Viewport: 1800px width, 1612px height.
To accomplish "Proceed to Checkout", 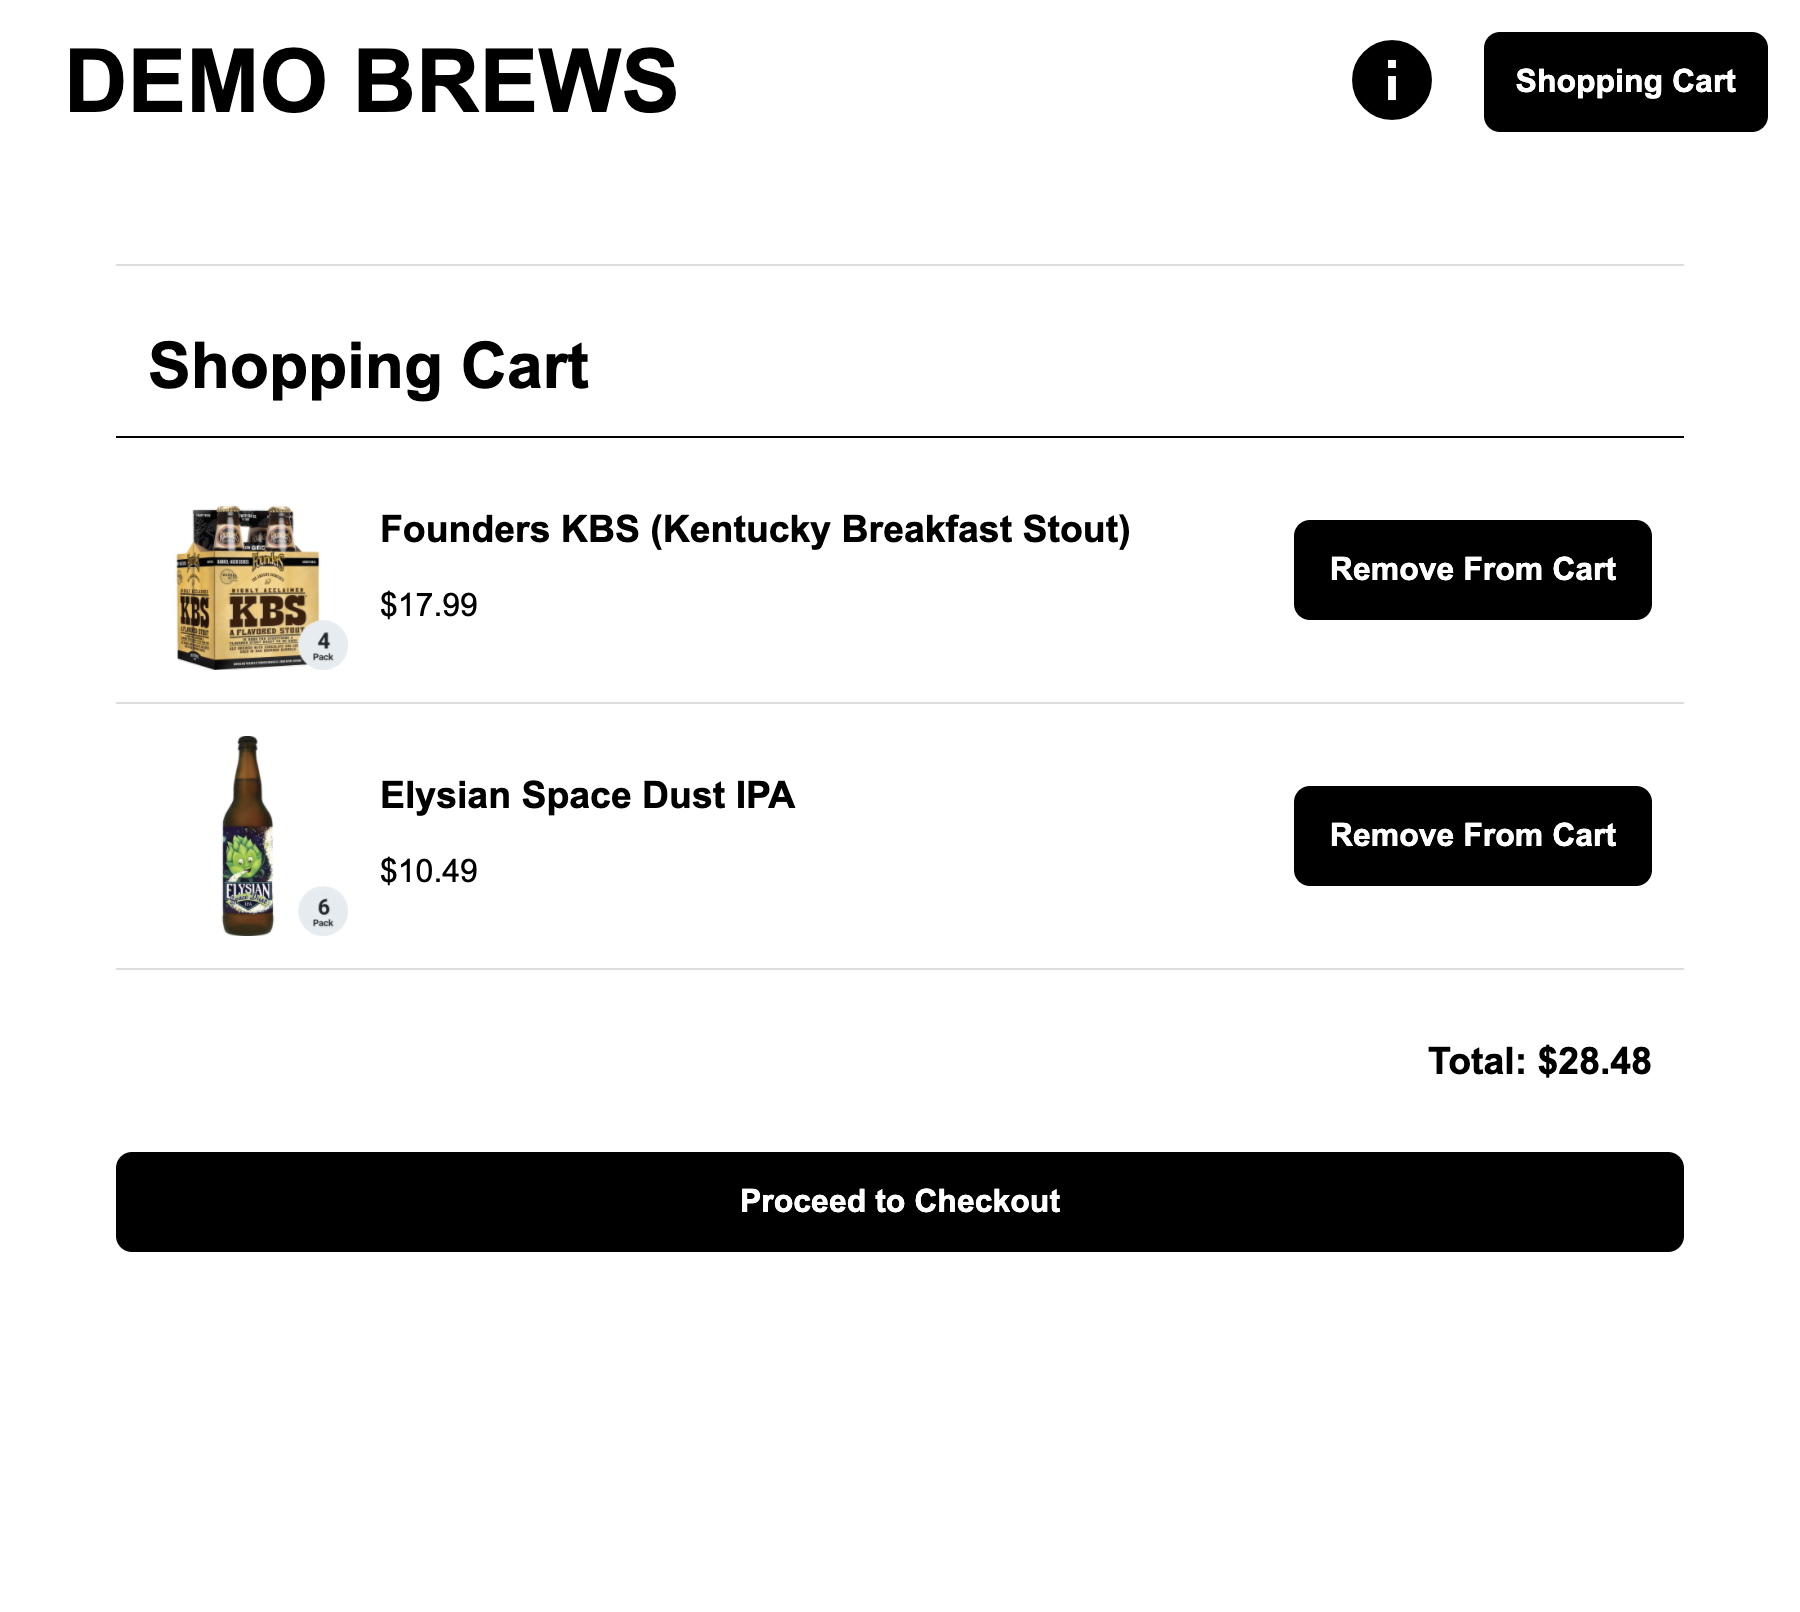I will (899, 1201).
